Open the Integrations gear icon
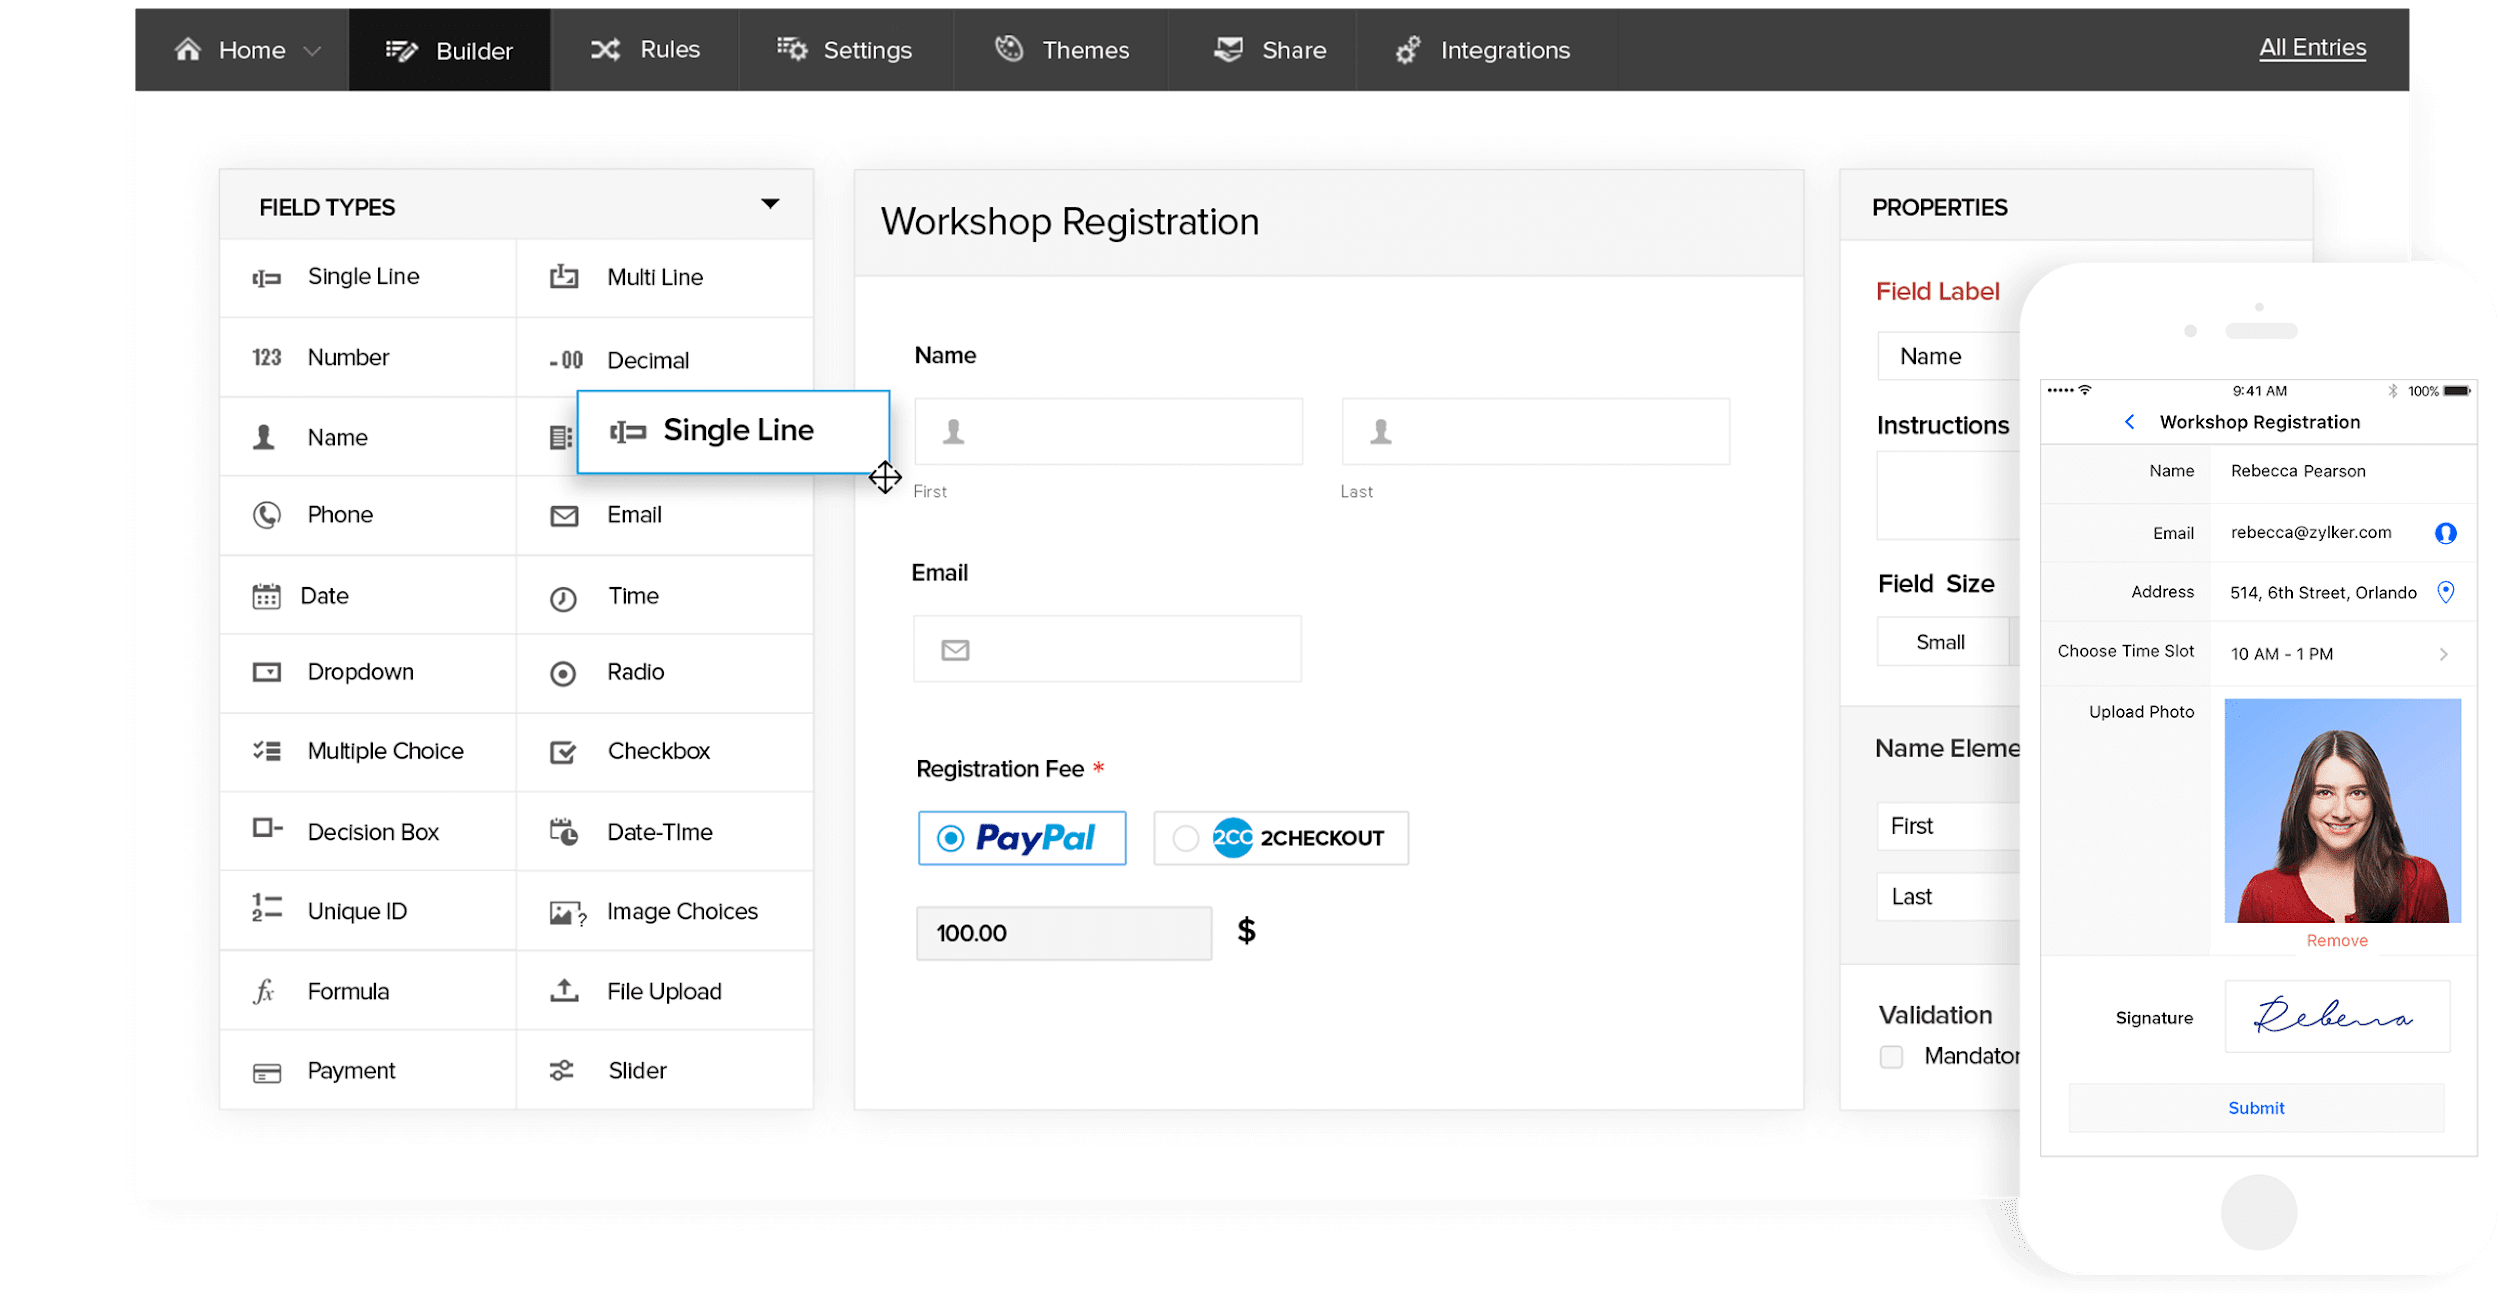The image size is (2500, 1299). point(1408,49)
